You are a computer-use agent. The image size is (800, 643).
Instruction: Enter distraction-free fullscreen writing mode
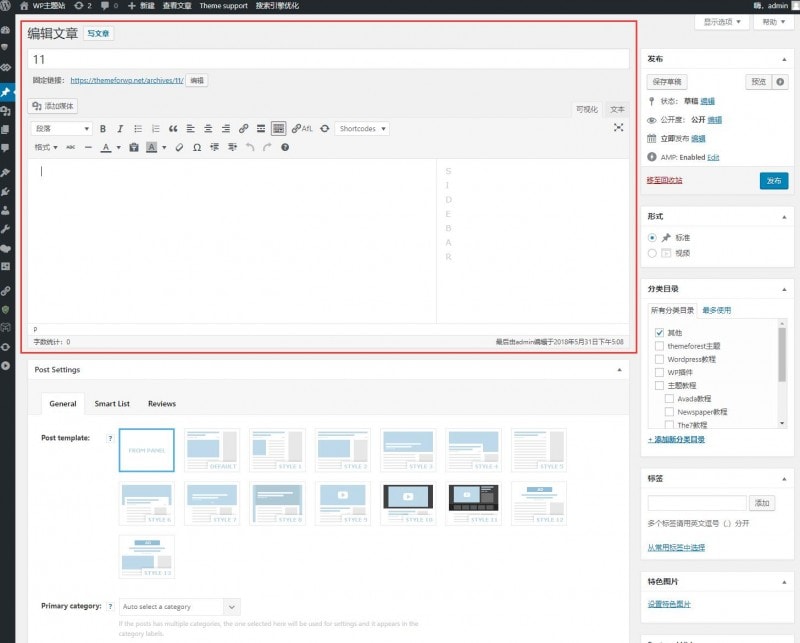click(619, 128)
